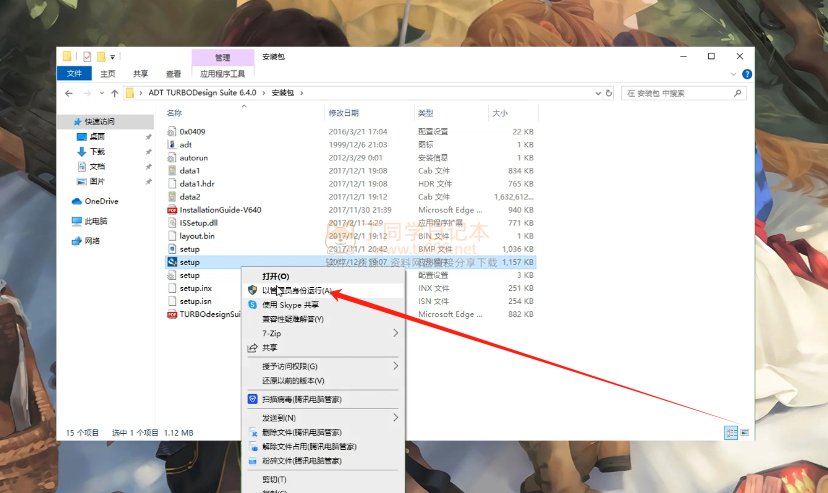Image resolution: width=828 pixels, height=493 pixels.
Task: Click the pin icon beside 下载
Action: pos(148,151)
